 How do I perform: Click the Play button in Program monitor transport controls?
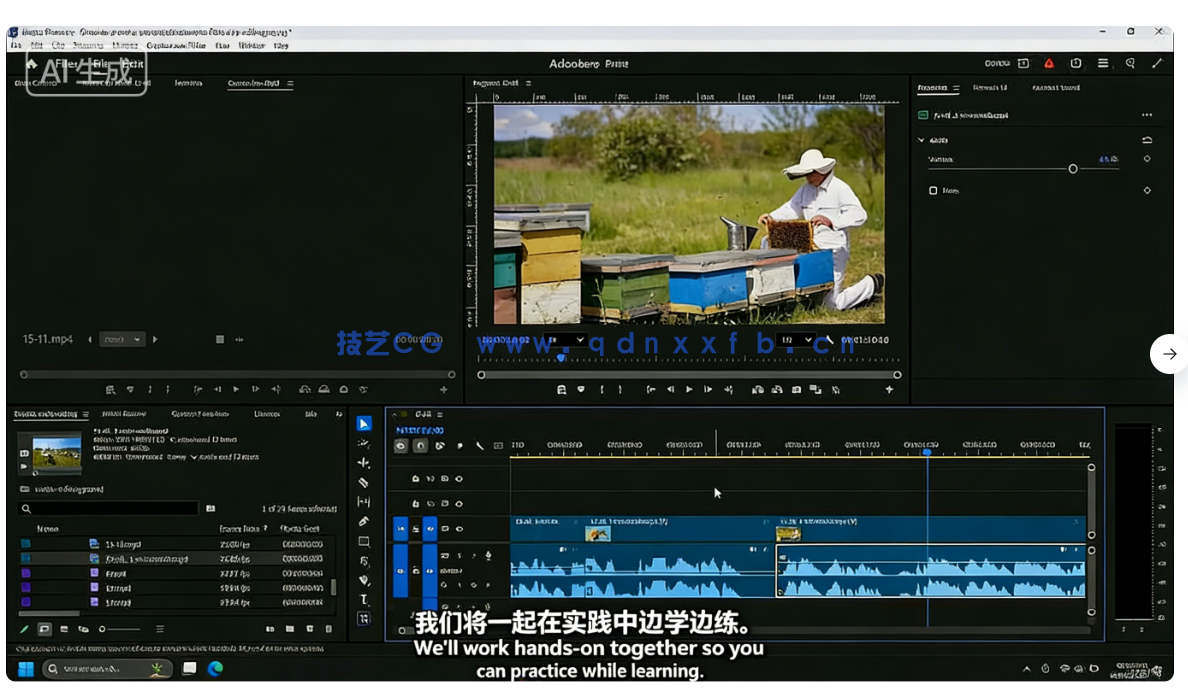coord(688,390)
